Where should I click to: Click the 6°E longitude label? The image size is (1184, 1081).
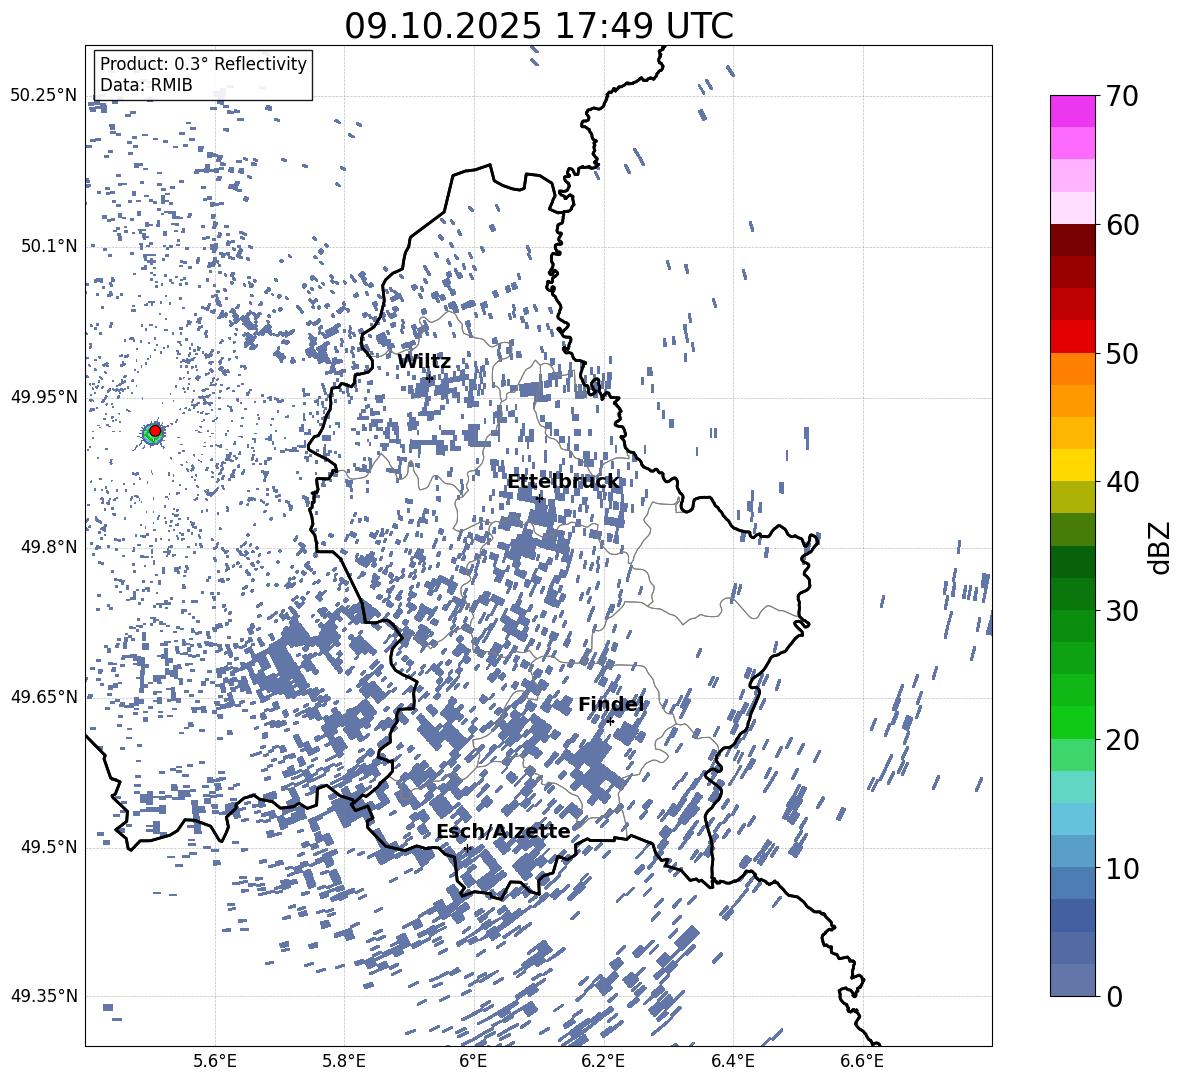pos(473,1062)
